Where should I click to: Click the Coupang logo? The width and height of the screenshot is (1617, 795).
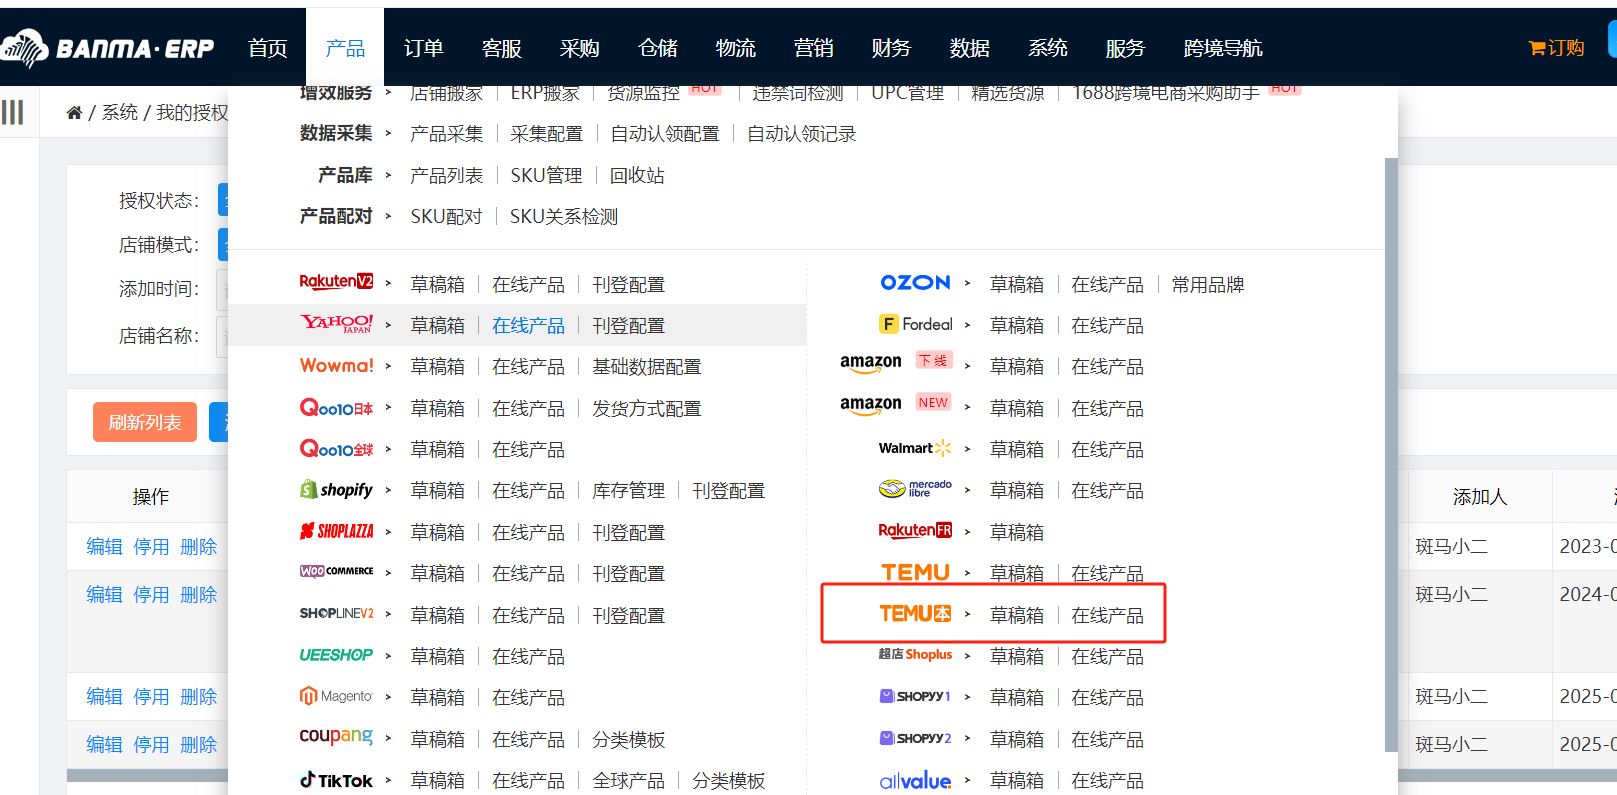click(337, 736)
